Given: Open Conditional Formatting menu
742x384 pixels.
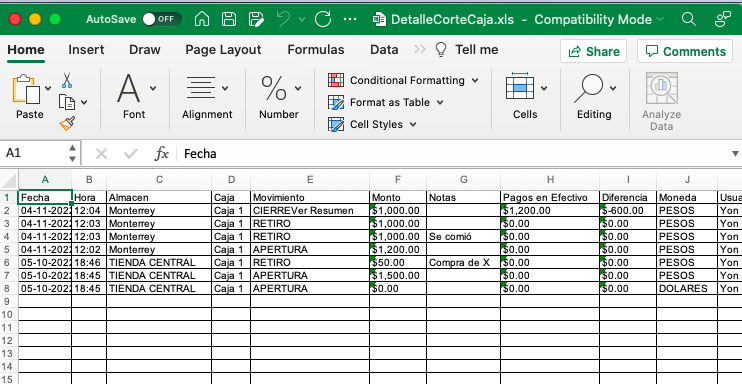Looking at the screenshot, I should pos(403,80).
